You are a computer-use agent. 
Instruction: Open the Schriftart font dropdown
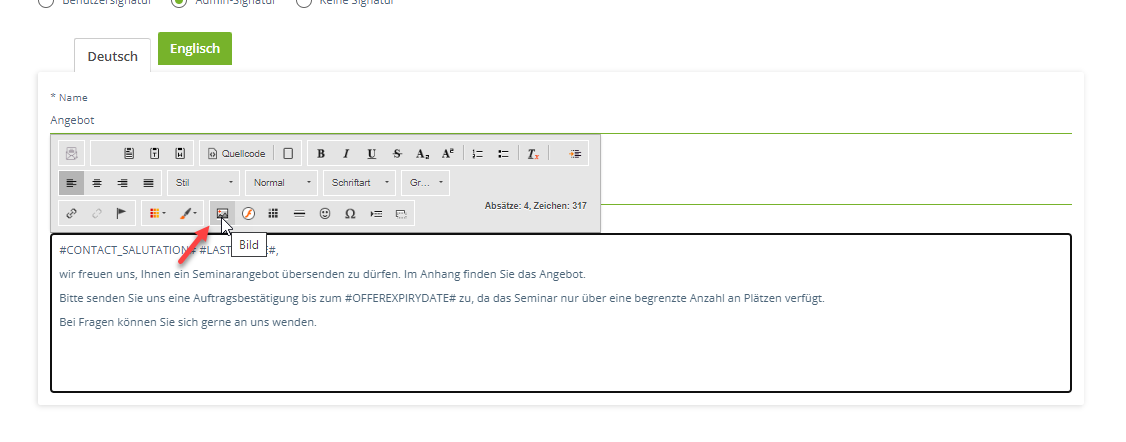(360, 183)
